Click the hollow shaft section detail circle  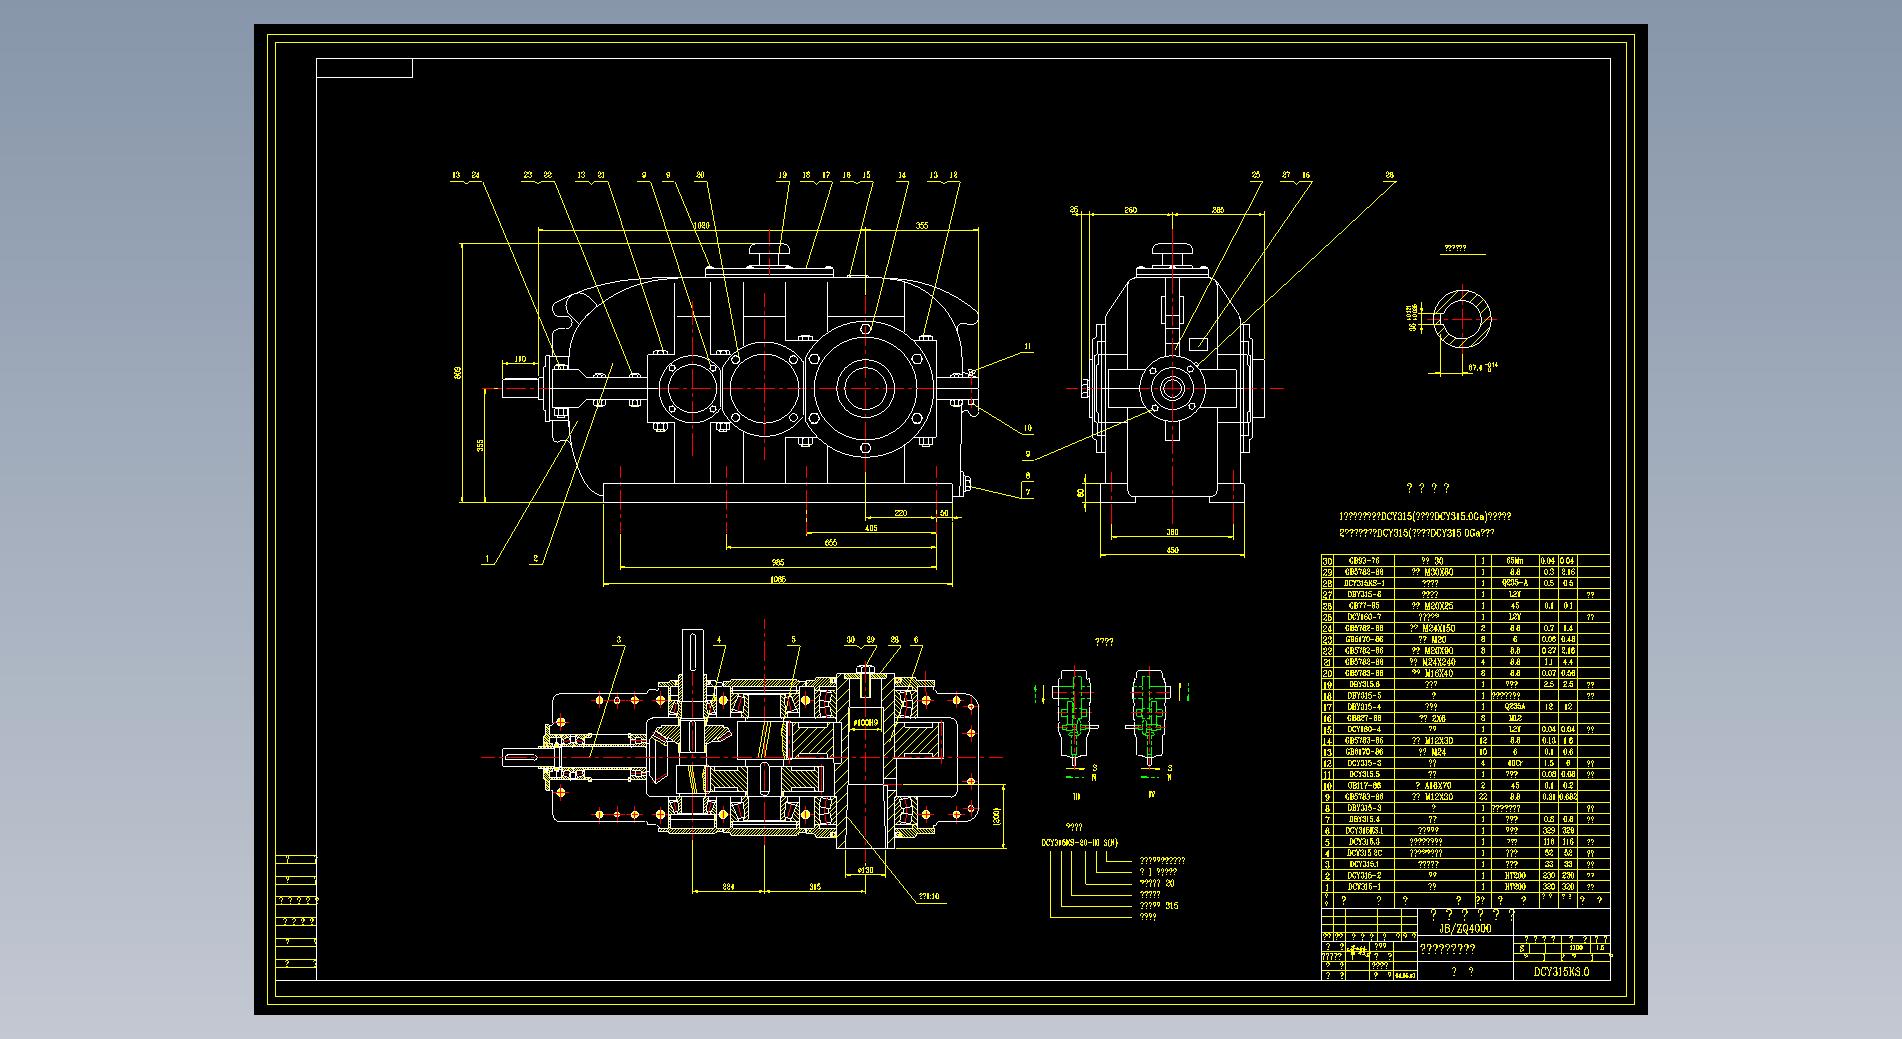click(1463, 319)
